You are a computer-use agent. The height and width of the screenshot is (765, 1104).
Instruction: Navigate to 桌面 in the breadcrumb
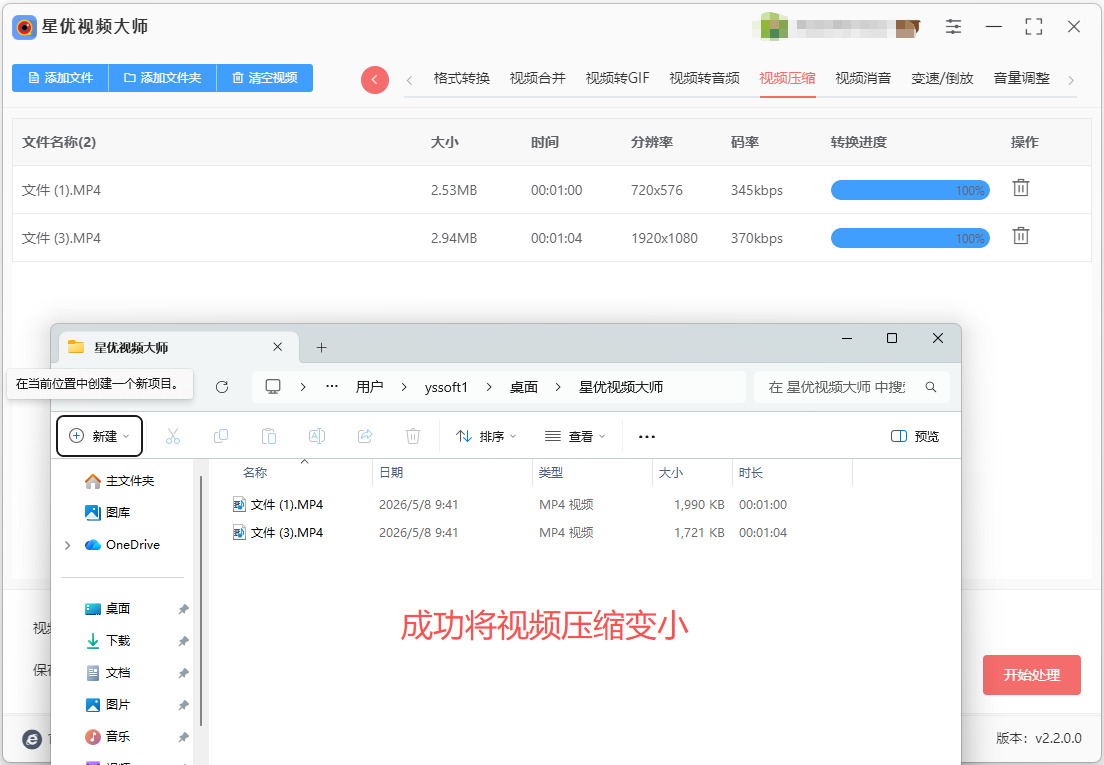(x=523, y=387)
